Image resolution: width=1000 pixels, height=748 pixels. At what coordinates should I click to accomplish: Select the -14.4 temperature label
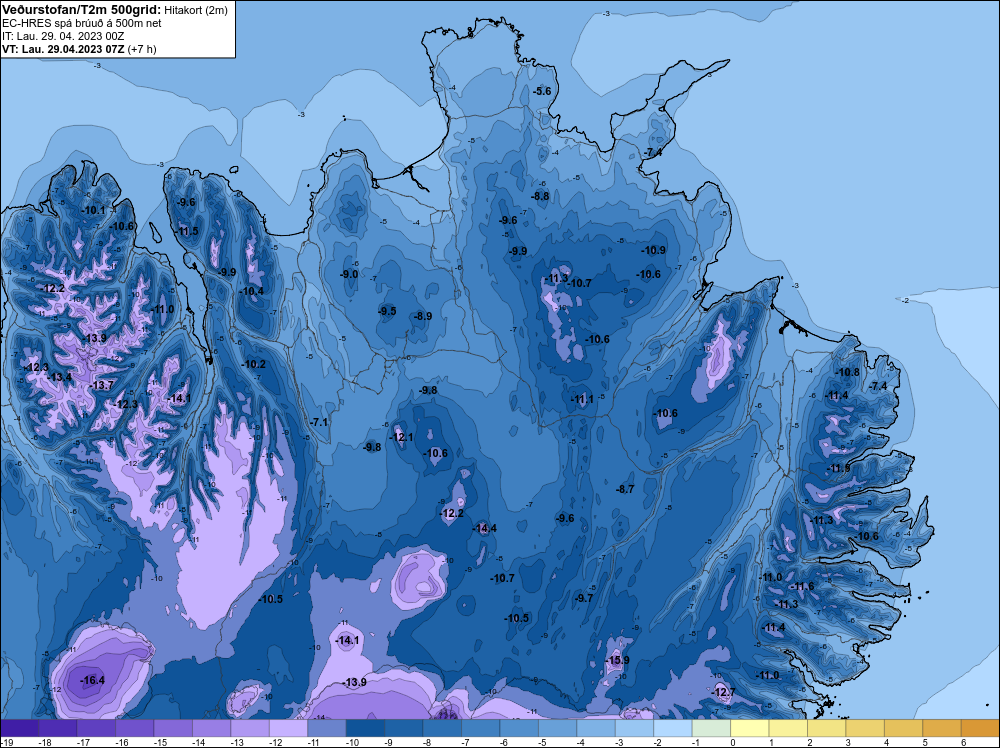point(485,528)
